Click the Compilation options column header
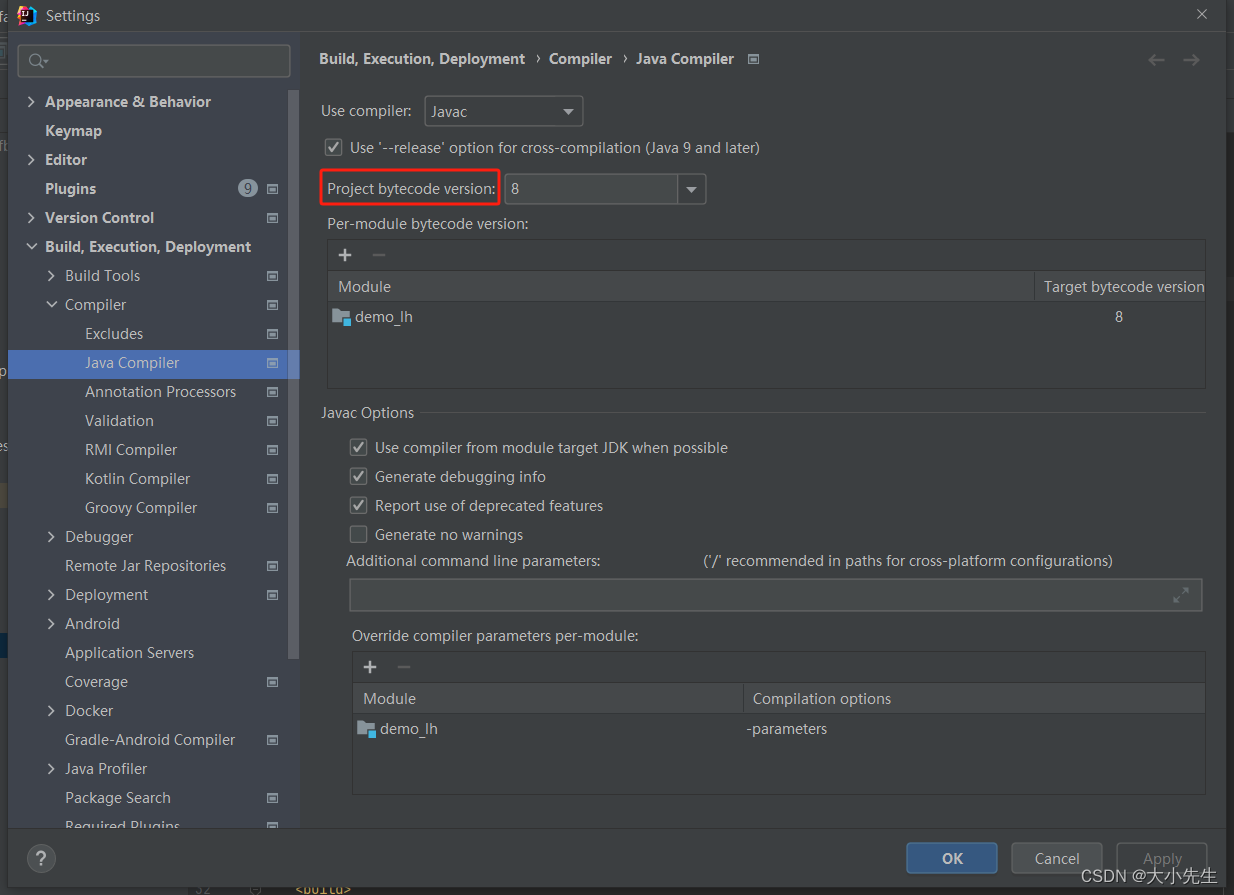Viewport: 1234px width, 895px height. pos(974,699)
